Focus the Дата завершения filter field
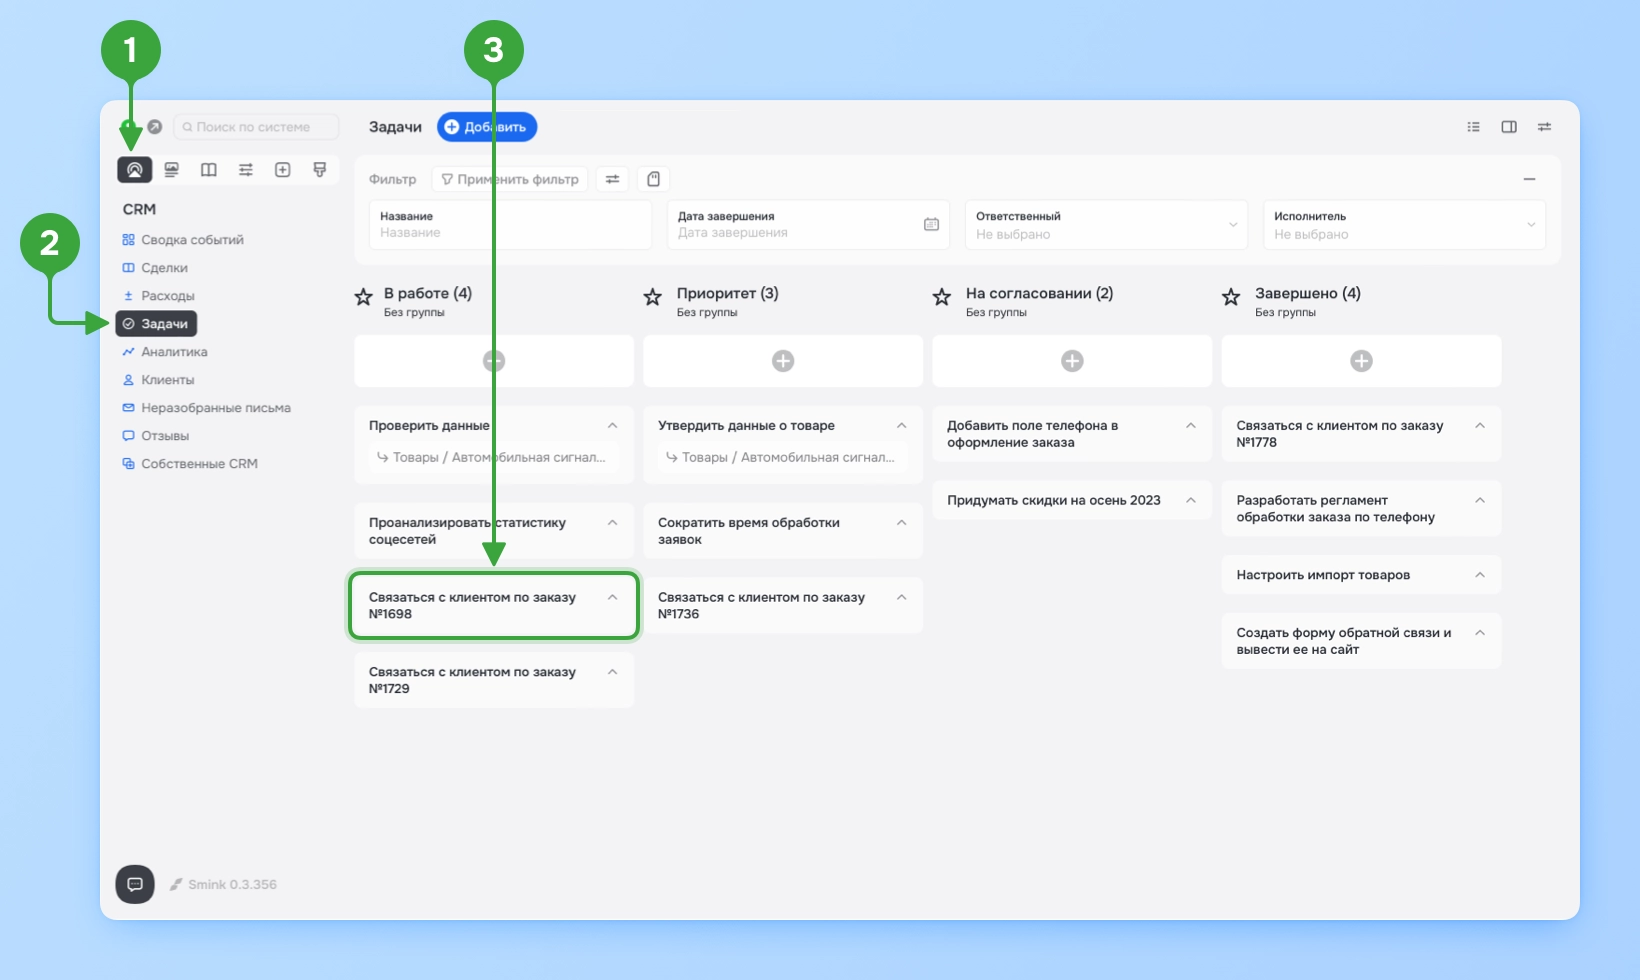Viewport: 1640px width, 980px height. pos(808,225)
